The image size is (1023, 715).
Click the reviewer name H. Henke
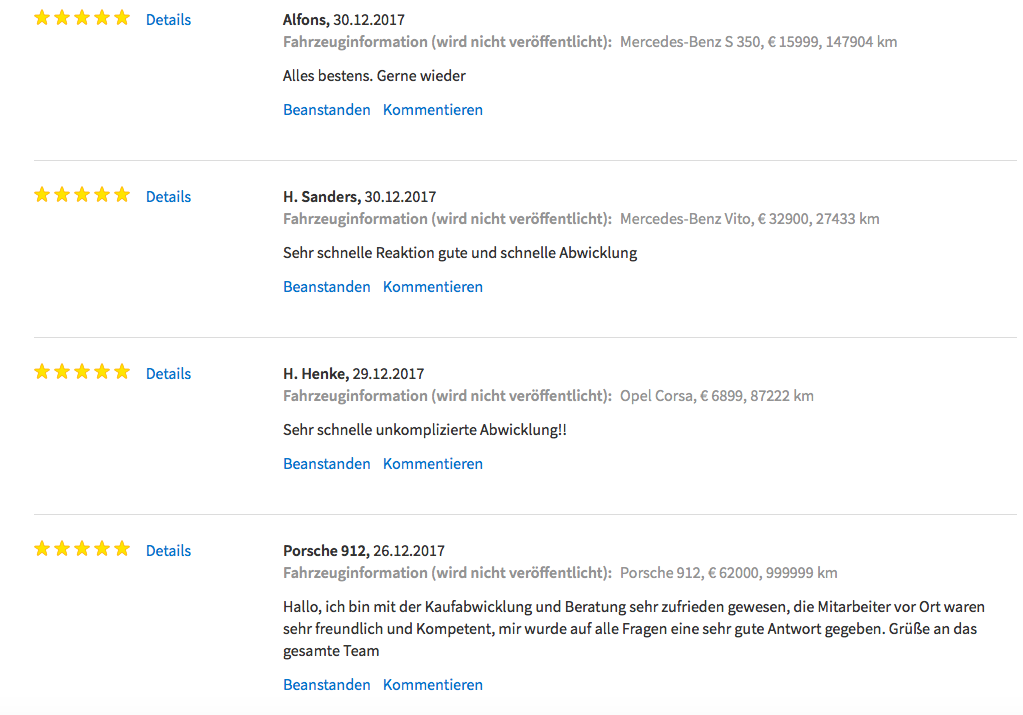(315, 373)
